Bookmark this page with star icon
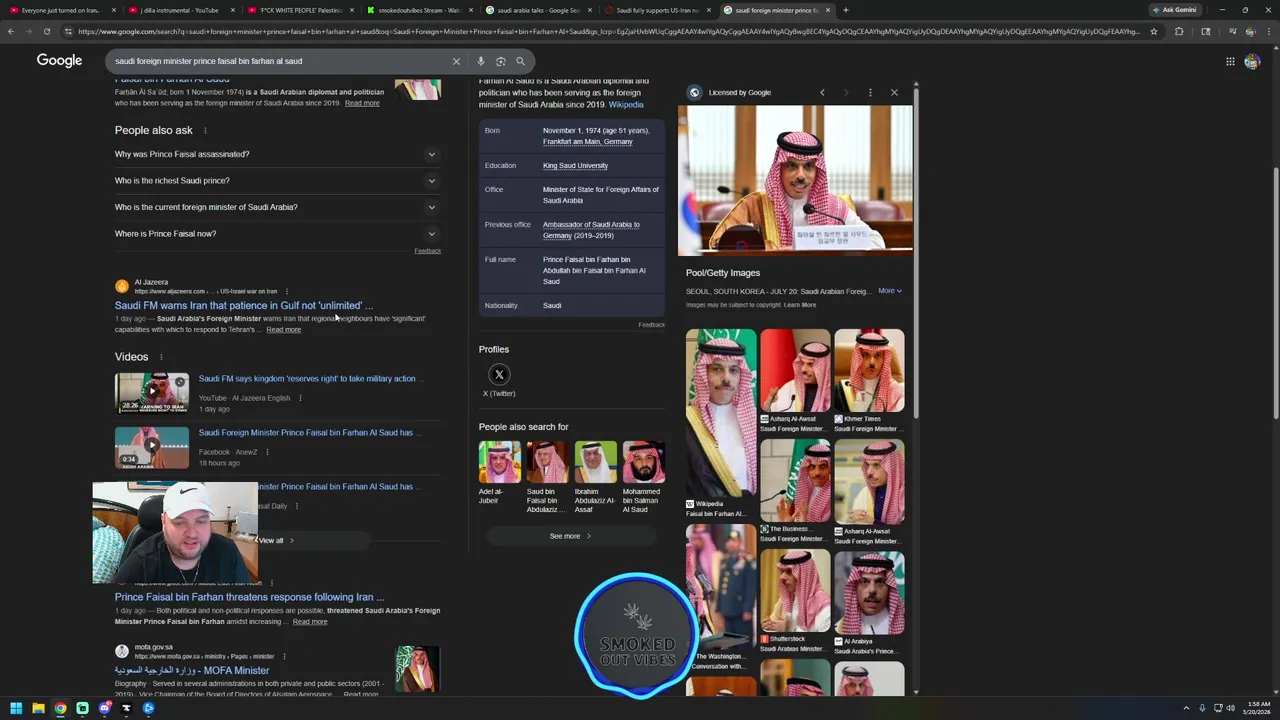This screenshot has height=720, width=1280. coord(1153,31)
